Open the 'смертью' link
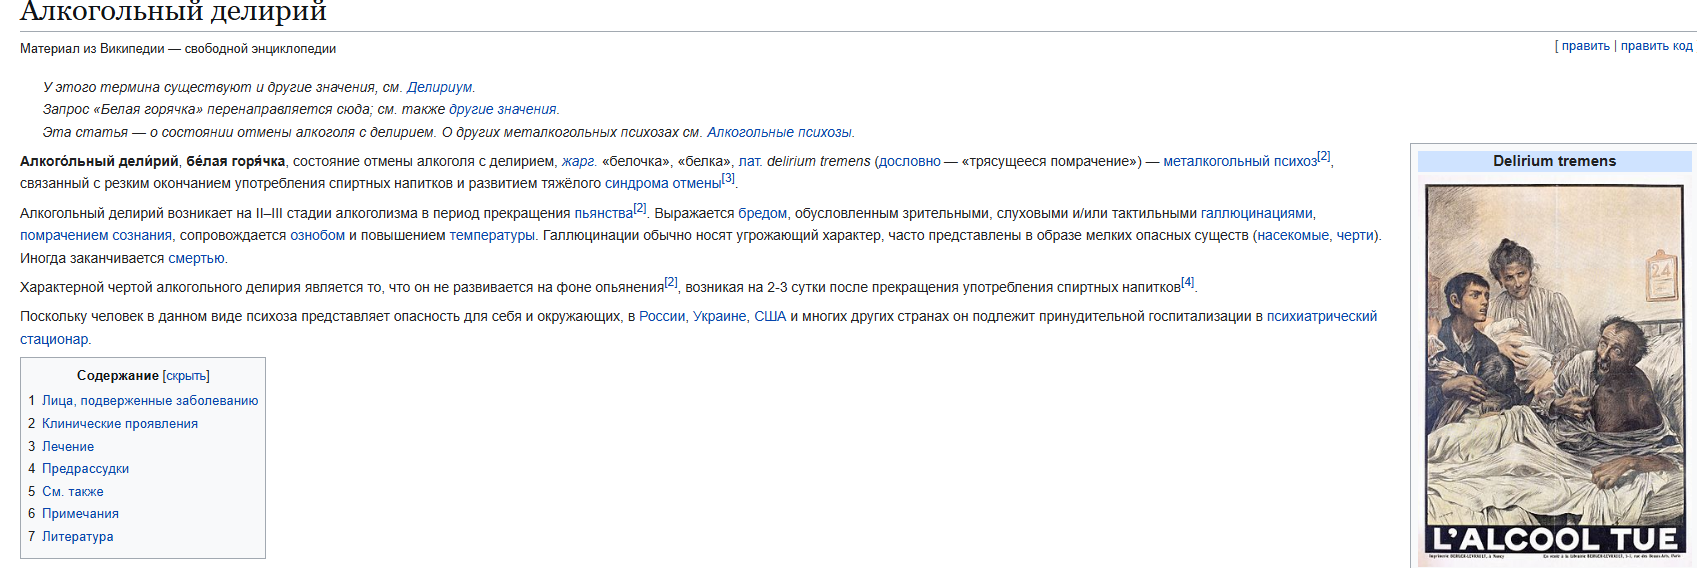1697x568 pixels. pos(196,259)
